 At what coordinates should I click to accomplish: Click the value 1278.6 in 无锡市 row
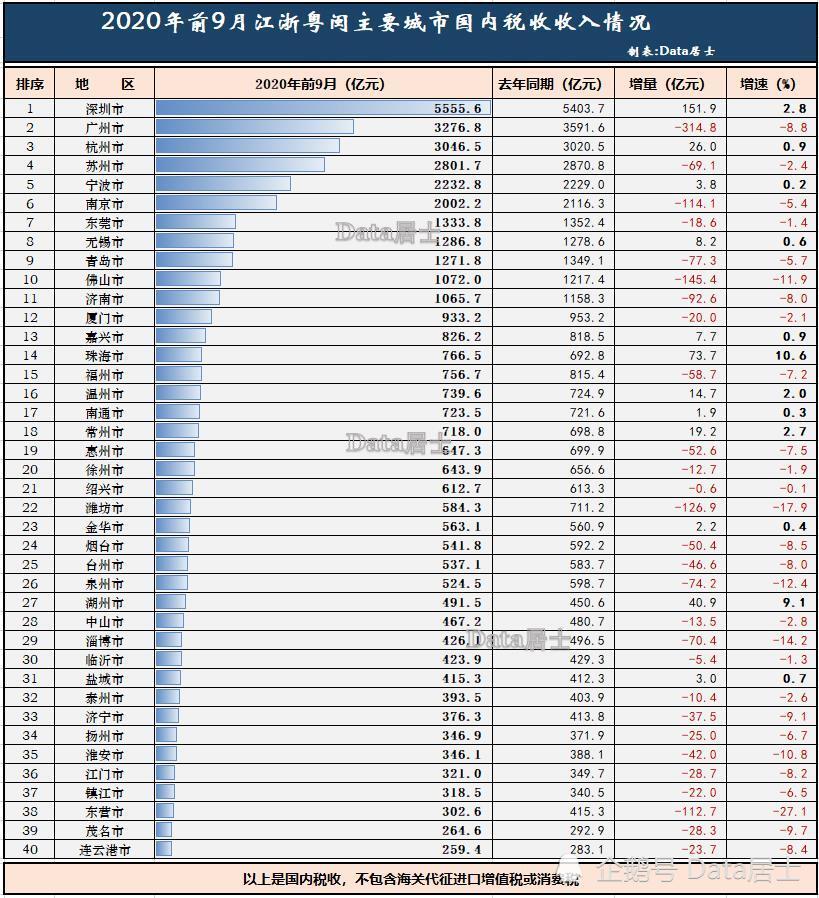[583, 242]
